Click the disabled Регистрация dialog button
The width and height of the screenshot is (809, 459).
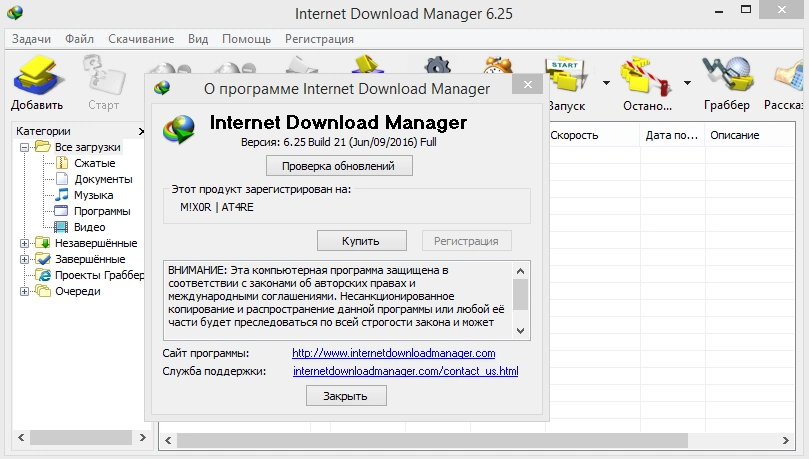[466, 241]
